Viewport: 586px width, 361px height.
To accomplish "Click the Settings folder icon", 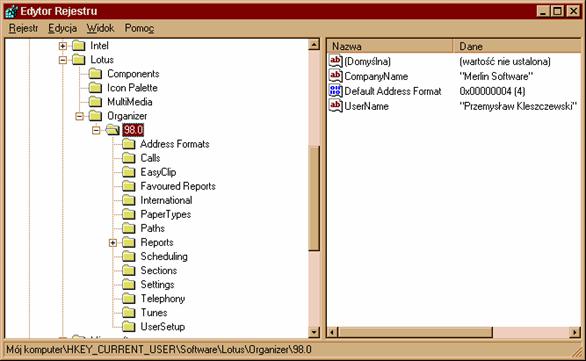I will pyautogui.click(x=129, y=284).
